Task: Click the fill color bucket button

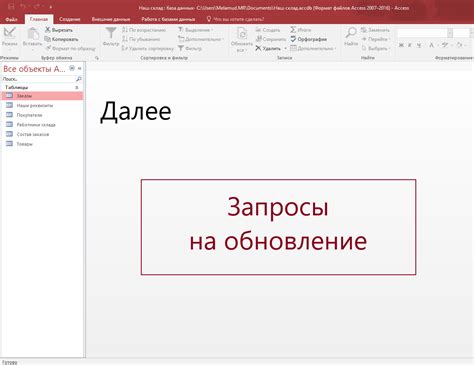Action: click(459, 45)
